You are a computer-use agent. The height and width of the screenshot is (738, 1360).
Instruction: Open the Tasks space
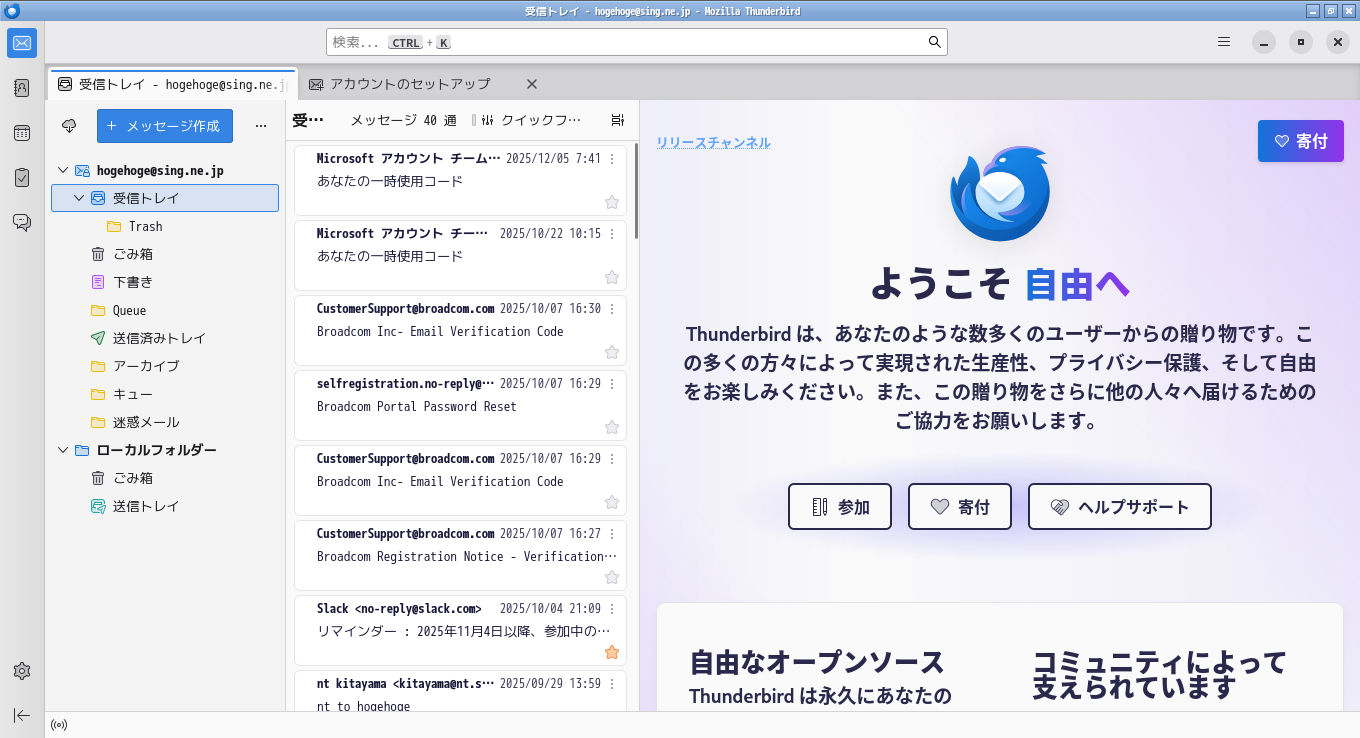pos(22,178)
